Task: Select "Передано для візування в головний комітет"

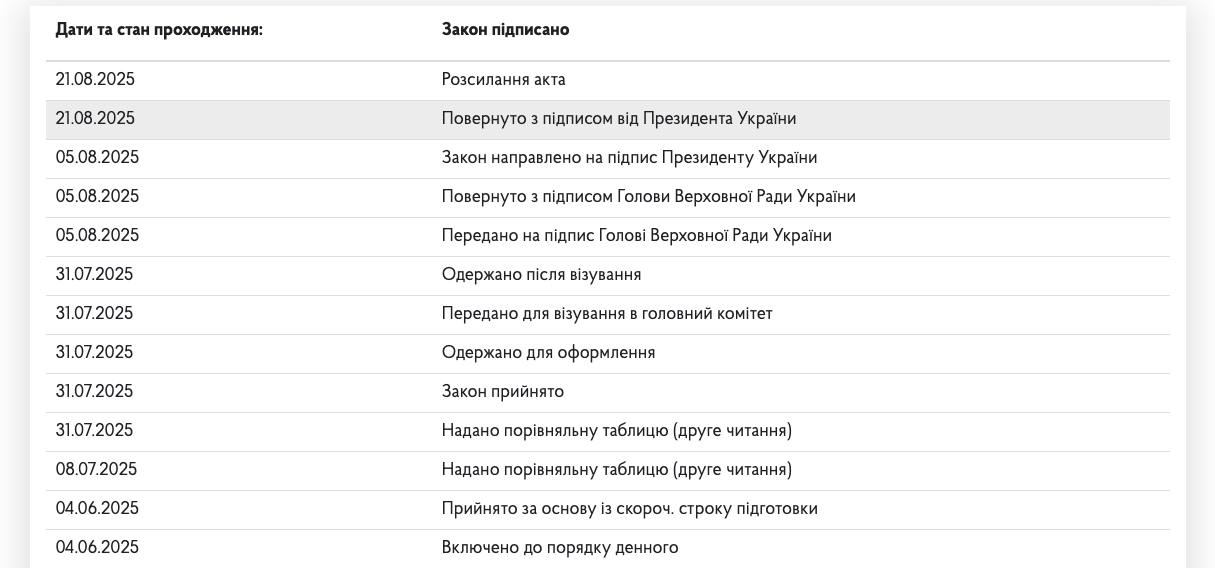Action: 606,314
